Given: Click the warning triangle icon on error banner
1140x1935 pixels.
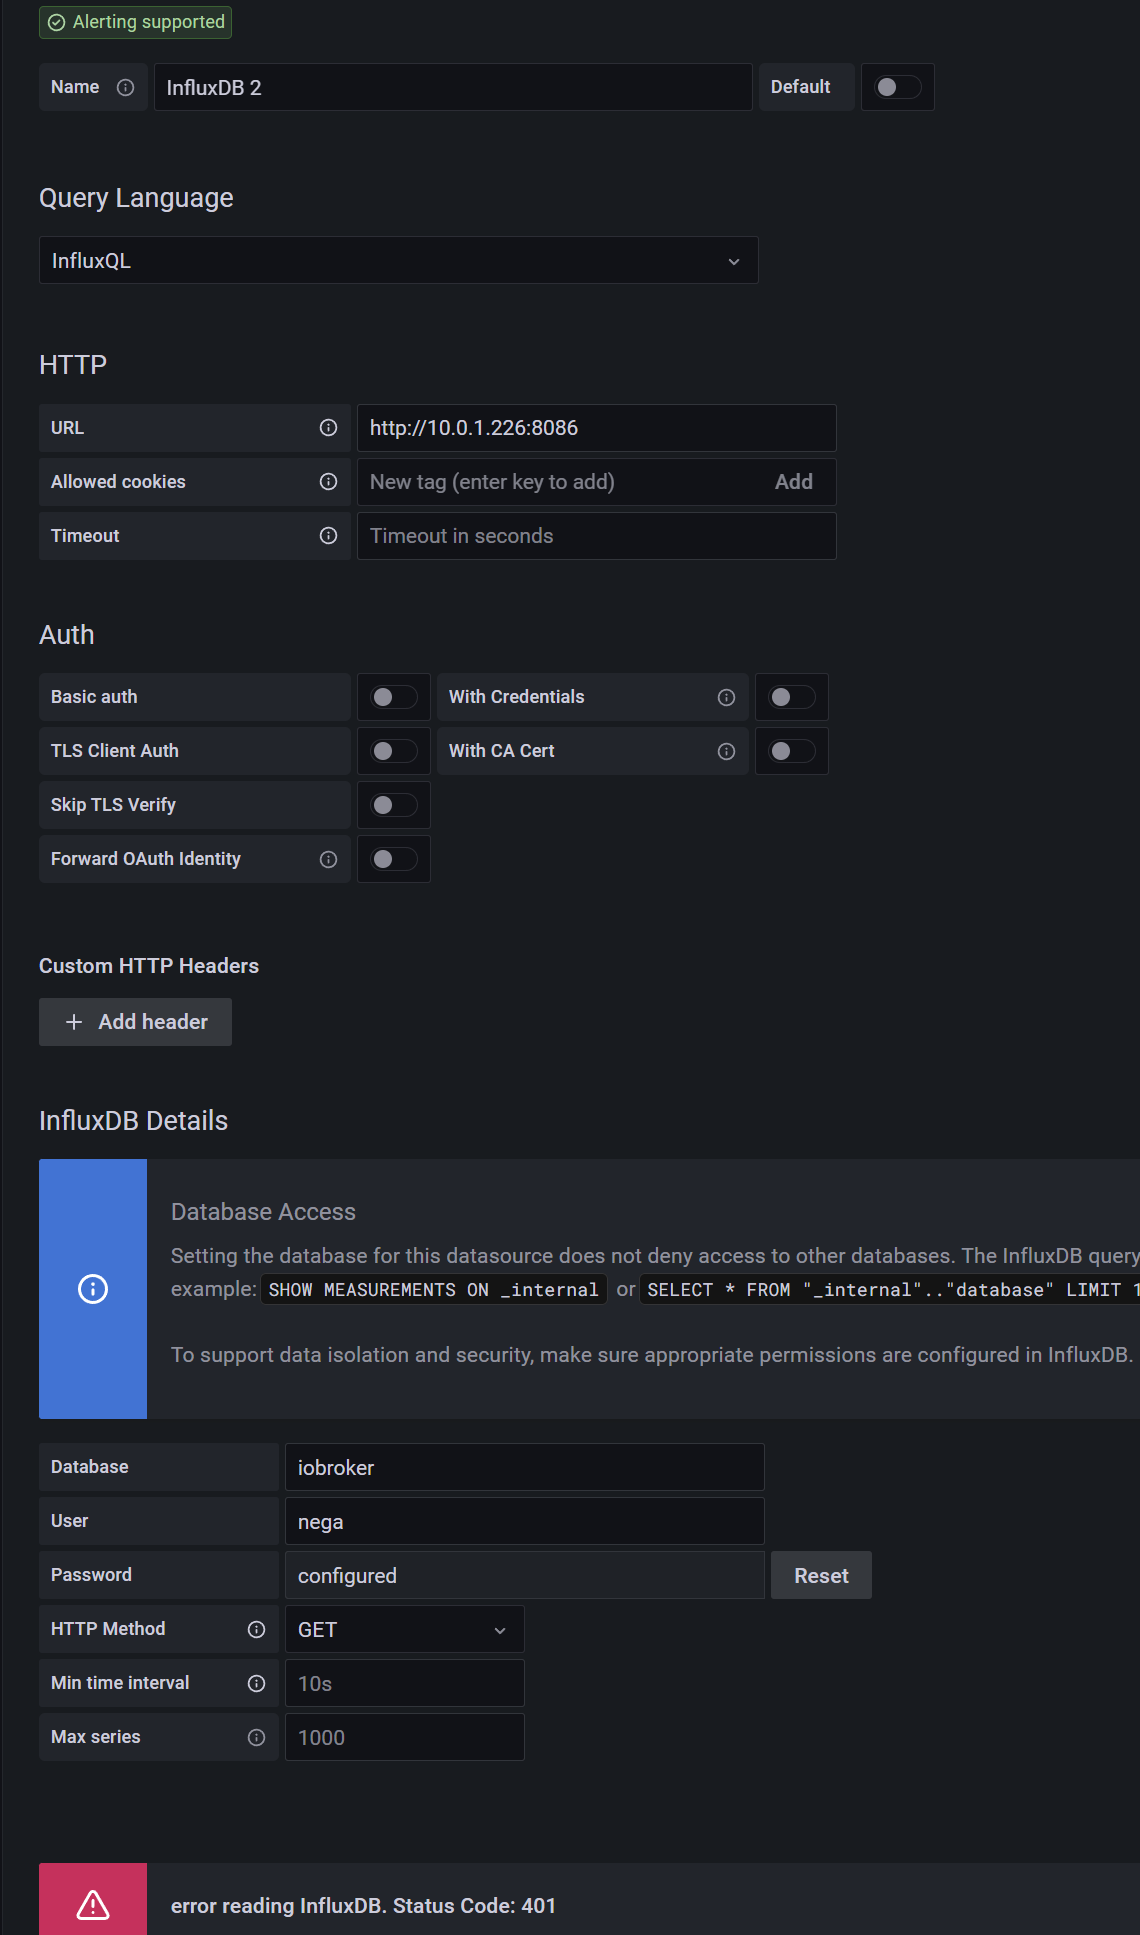Looking at the screenshot, I should (x=93, y=1905).
